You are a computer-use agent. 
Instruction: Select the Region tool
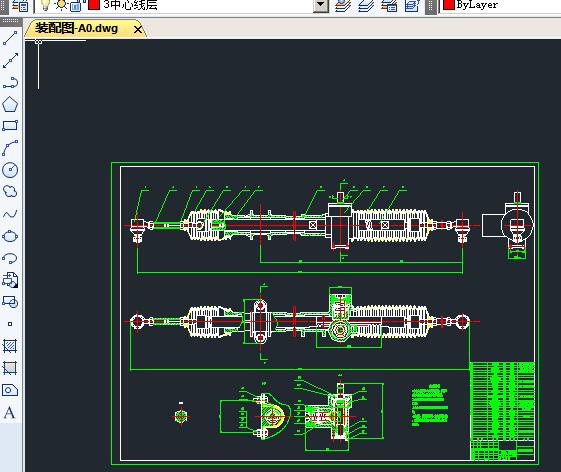tap(10, 390)
